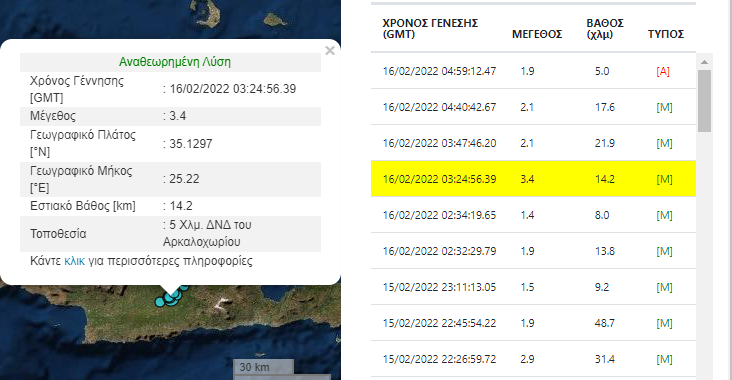732x380 pixels.
Task: Select the [A] type tag of 04:59:12.47 event
Action: pyautogui.click(x=663, y=71)
